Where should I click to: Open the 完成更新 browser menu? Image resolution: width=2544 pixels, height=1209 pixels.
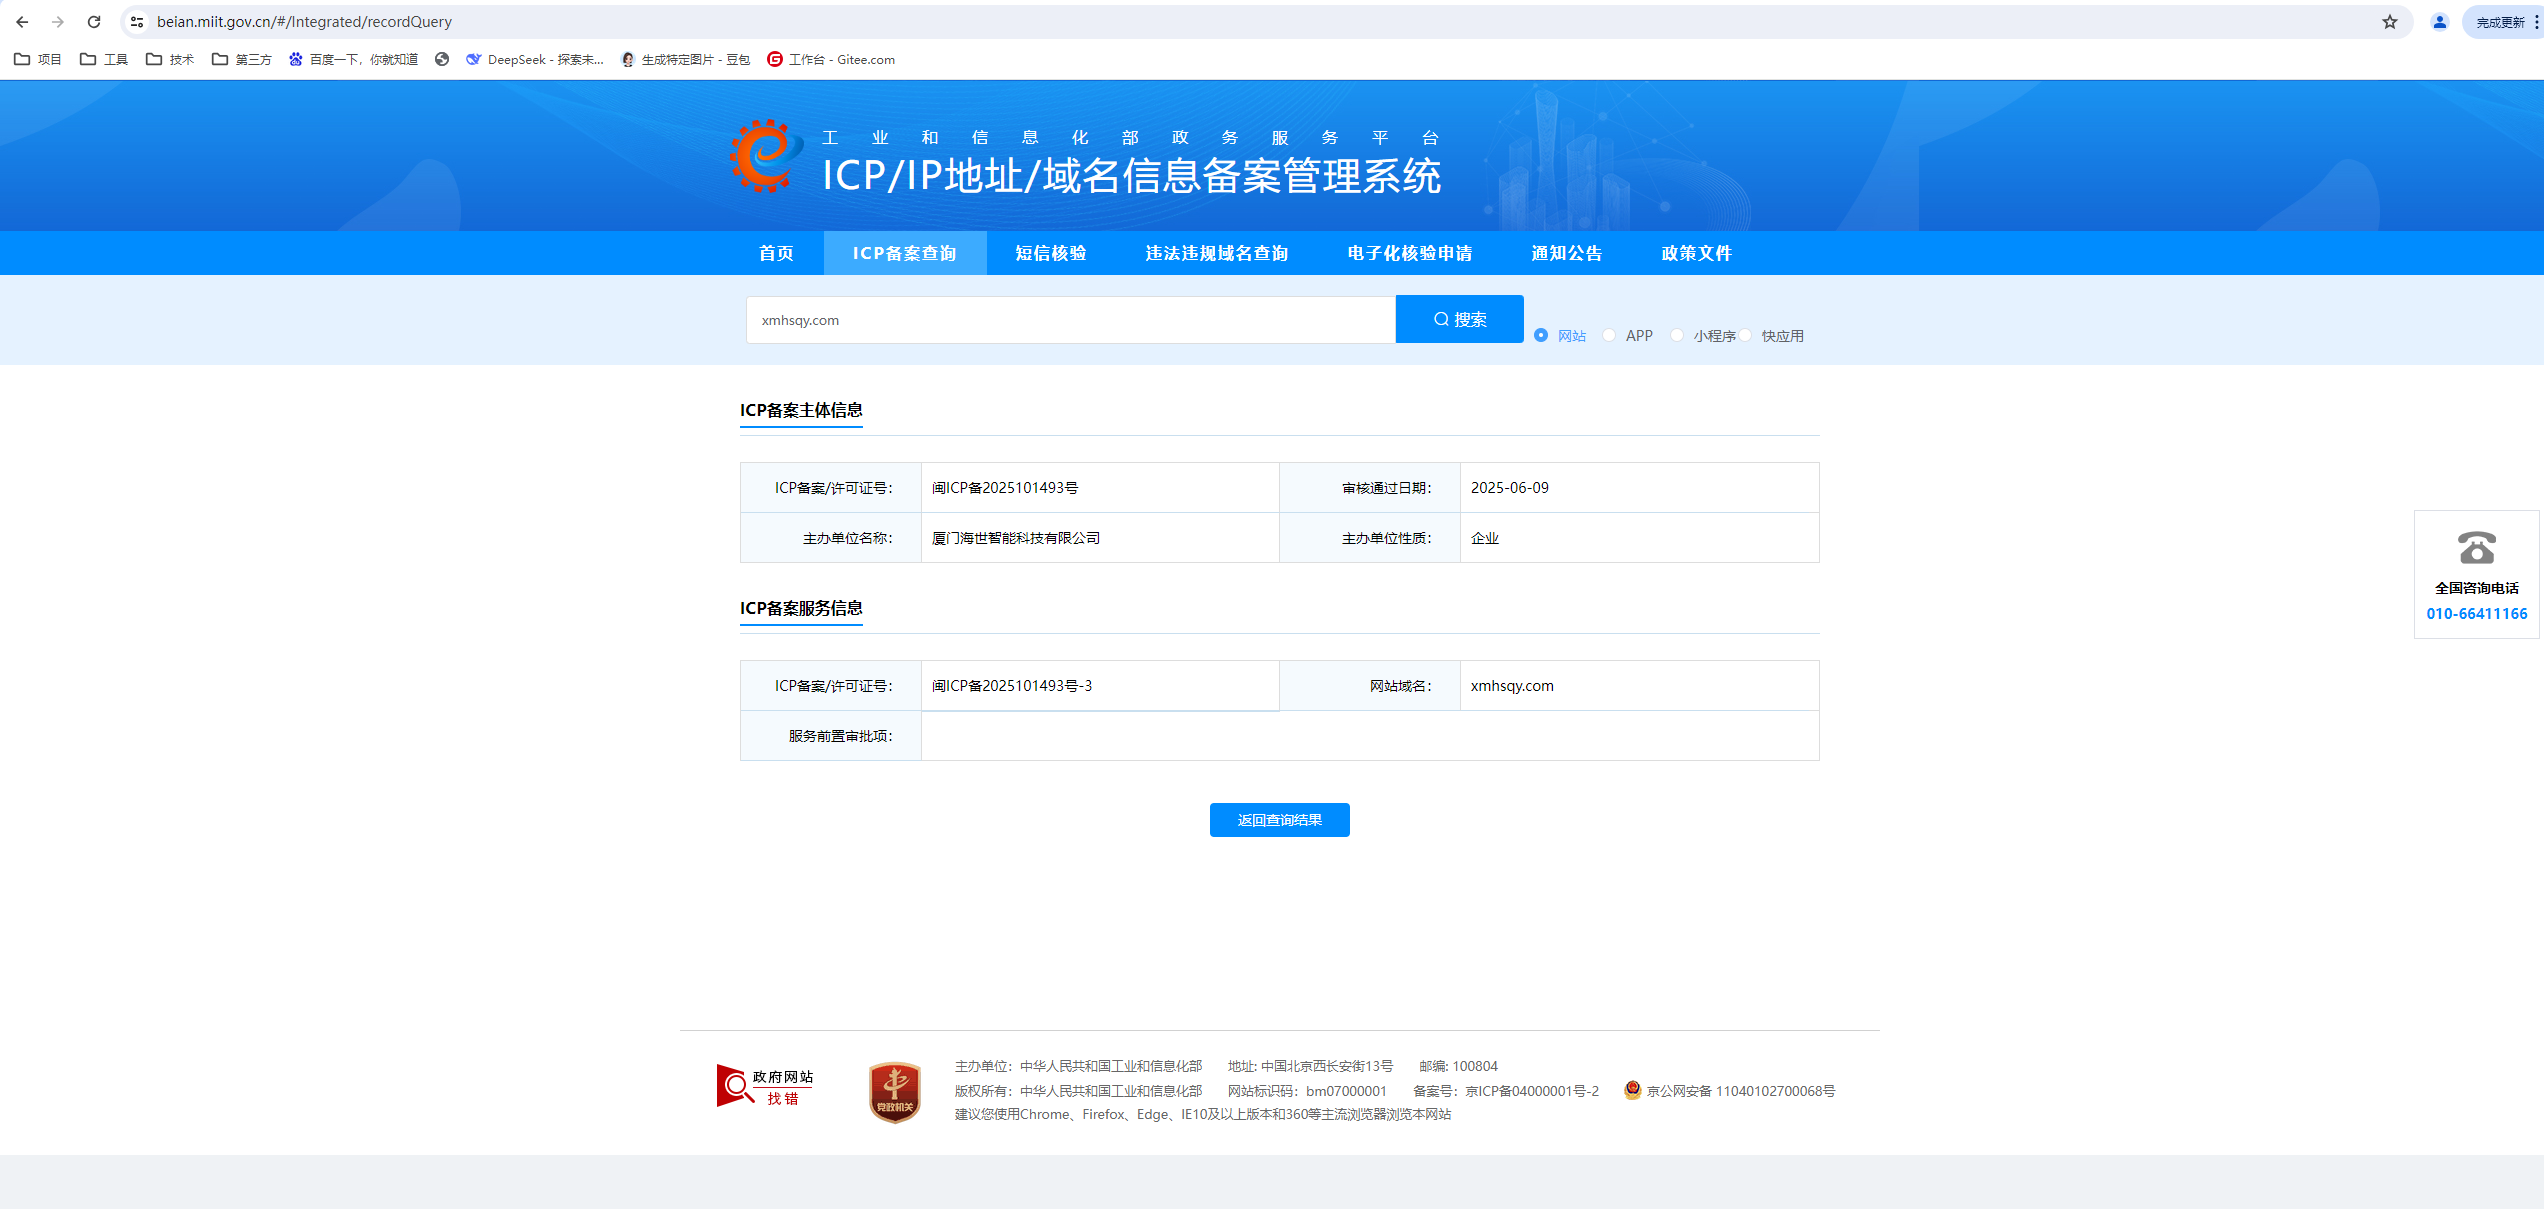(x=2503, y=22)
